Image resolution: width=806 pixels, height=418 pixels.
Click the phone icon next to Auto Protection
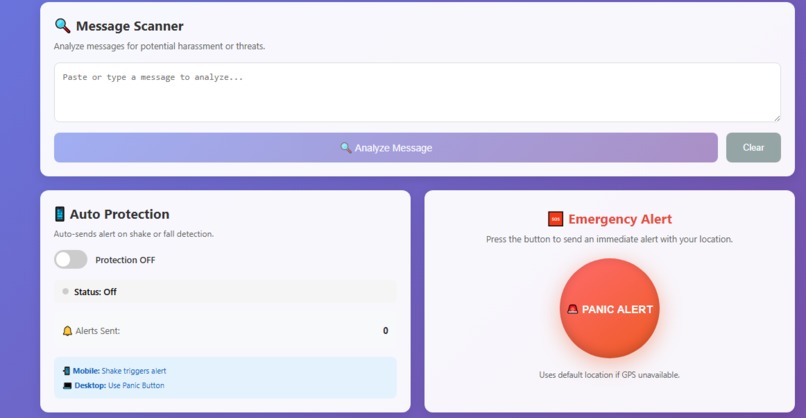(x=60, y=214)
